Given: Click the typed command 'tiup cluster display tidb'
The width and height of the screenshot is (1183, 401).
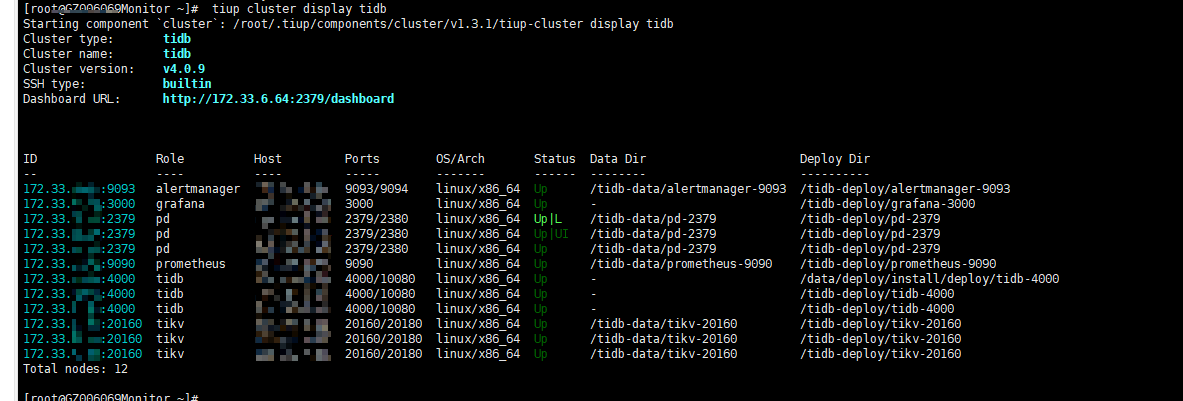Looking at the screenshot, I should pyautogui.click(x=300, y=9).
